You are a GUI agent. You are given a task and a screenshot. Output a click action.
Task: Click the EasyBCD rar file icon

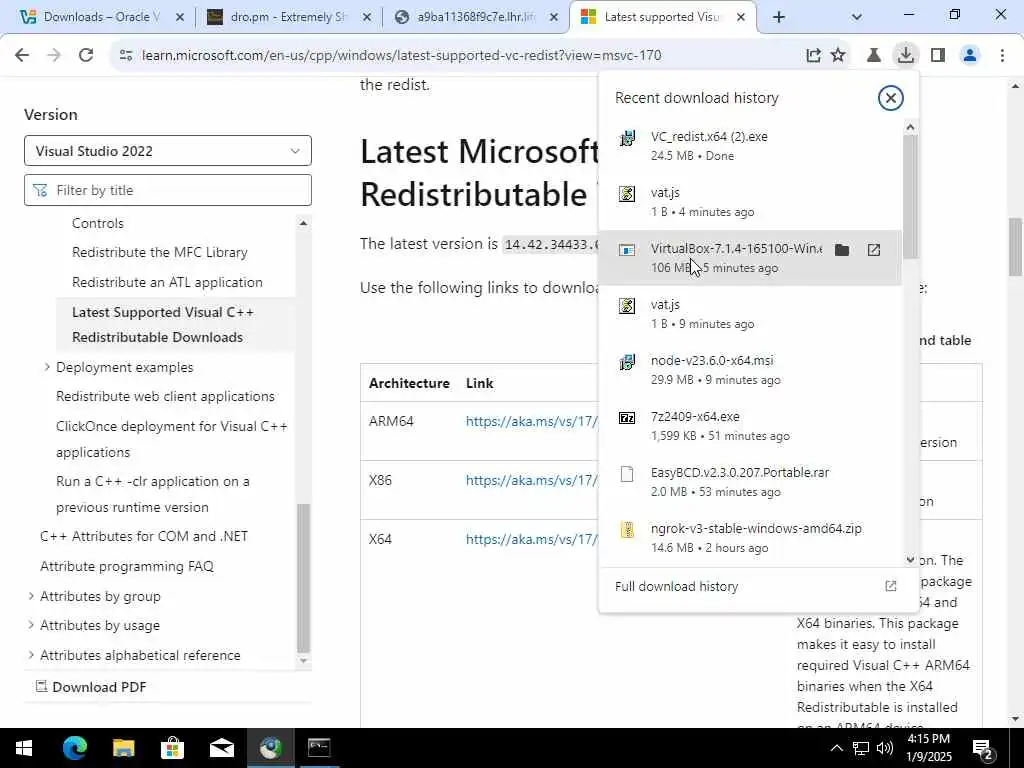627,474
